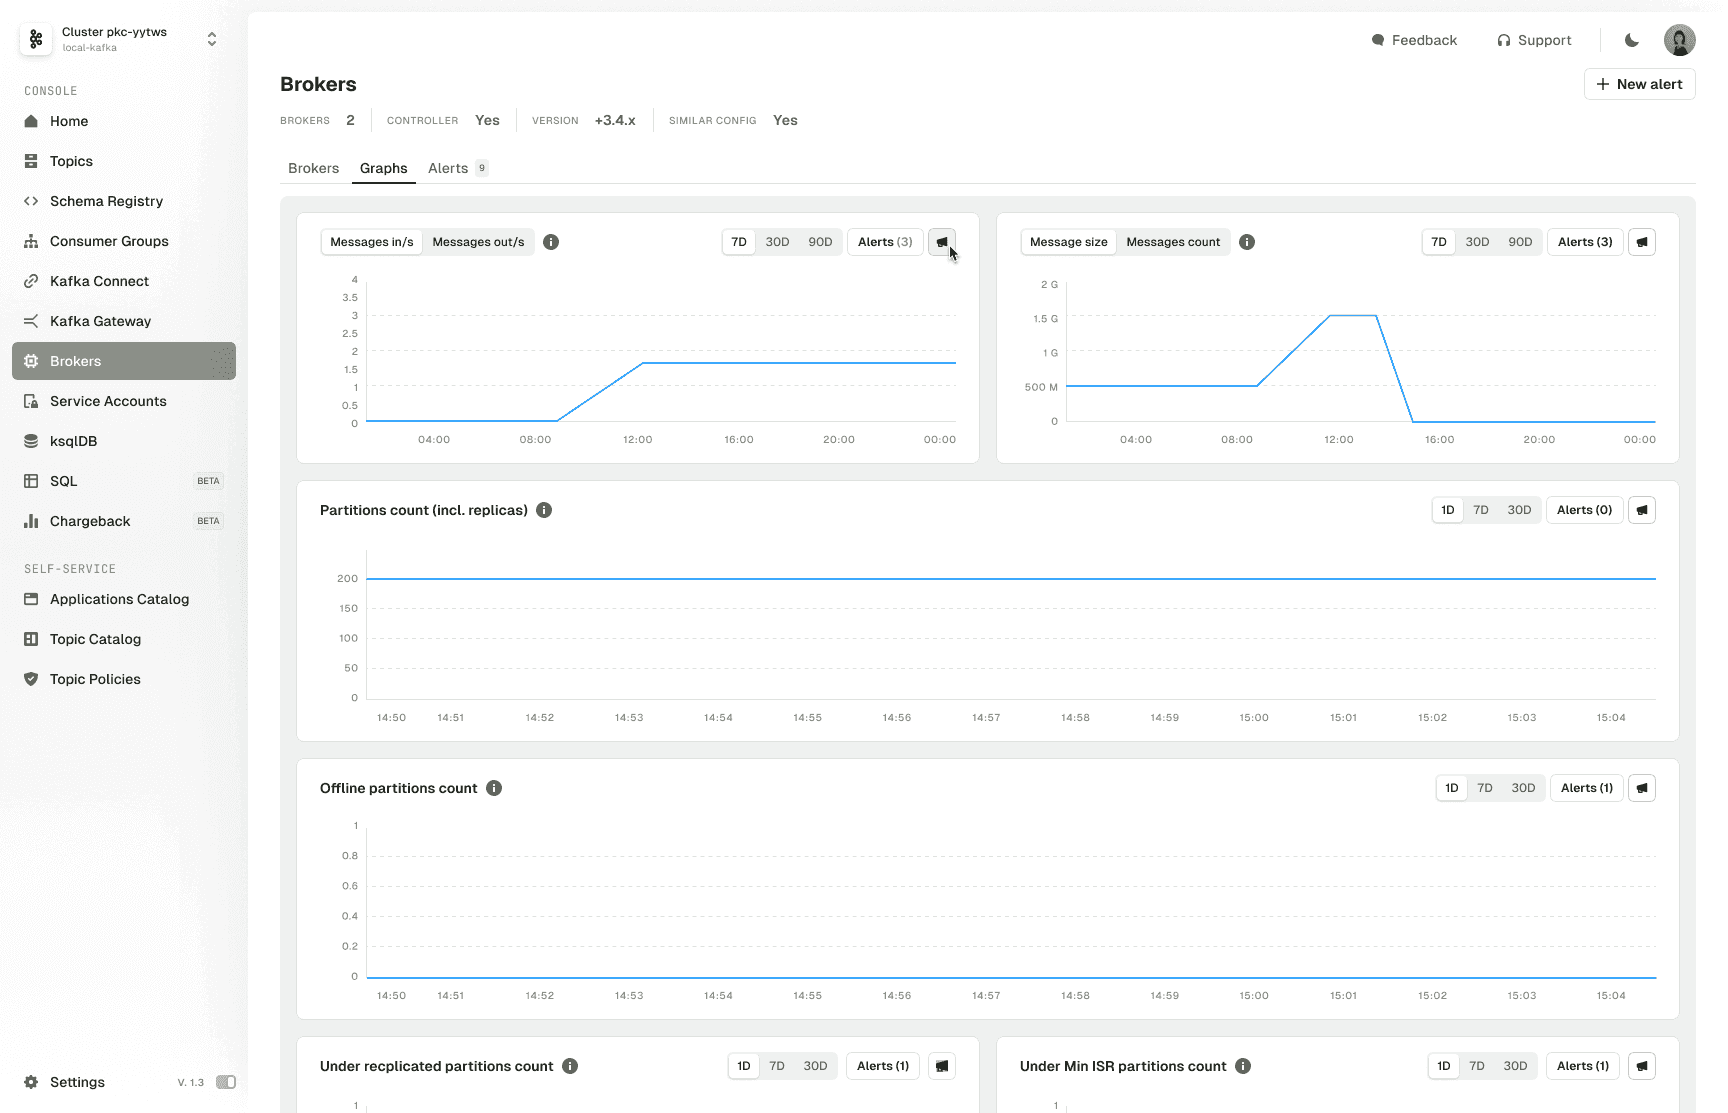The width and height of the screenshot is (1728, 1113).
Task: Click the info icon beside Offline partitions count
Action: coord(493,788)
